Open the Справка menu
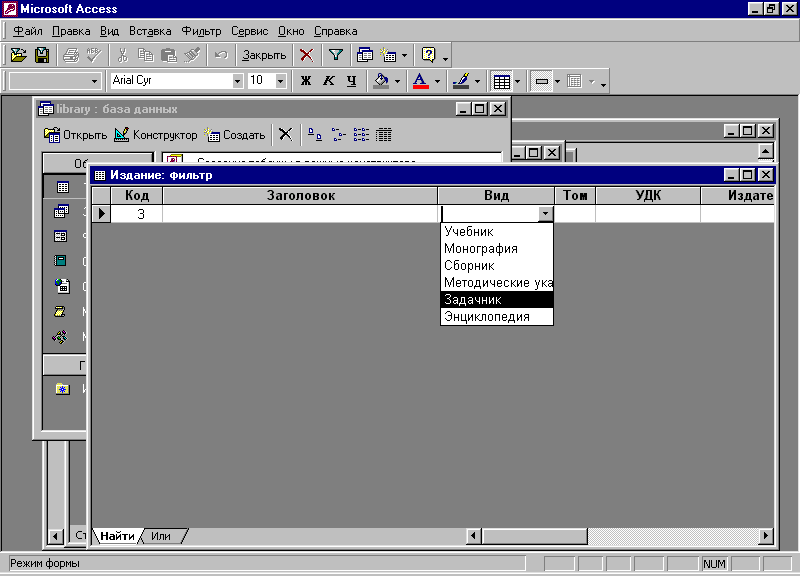 [x=336, y=31]
